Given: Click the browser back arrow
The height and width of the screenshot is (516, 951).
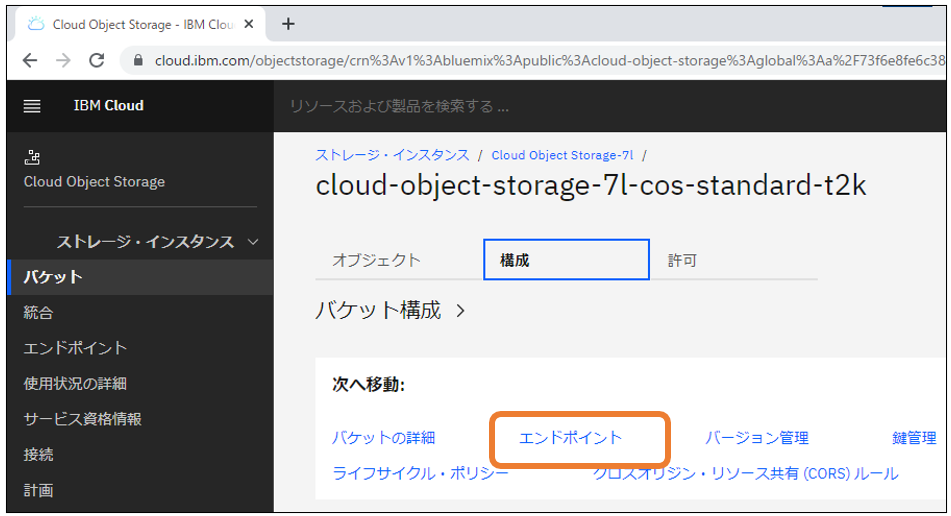Looking at the screenshot, I should pos(30,60).
